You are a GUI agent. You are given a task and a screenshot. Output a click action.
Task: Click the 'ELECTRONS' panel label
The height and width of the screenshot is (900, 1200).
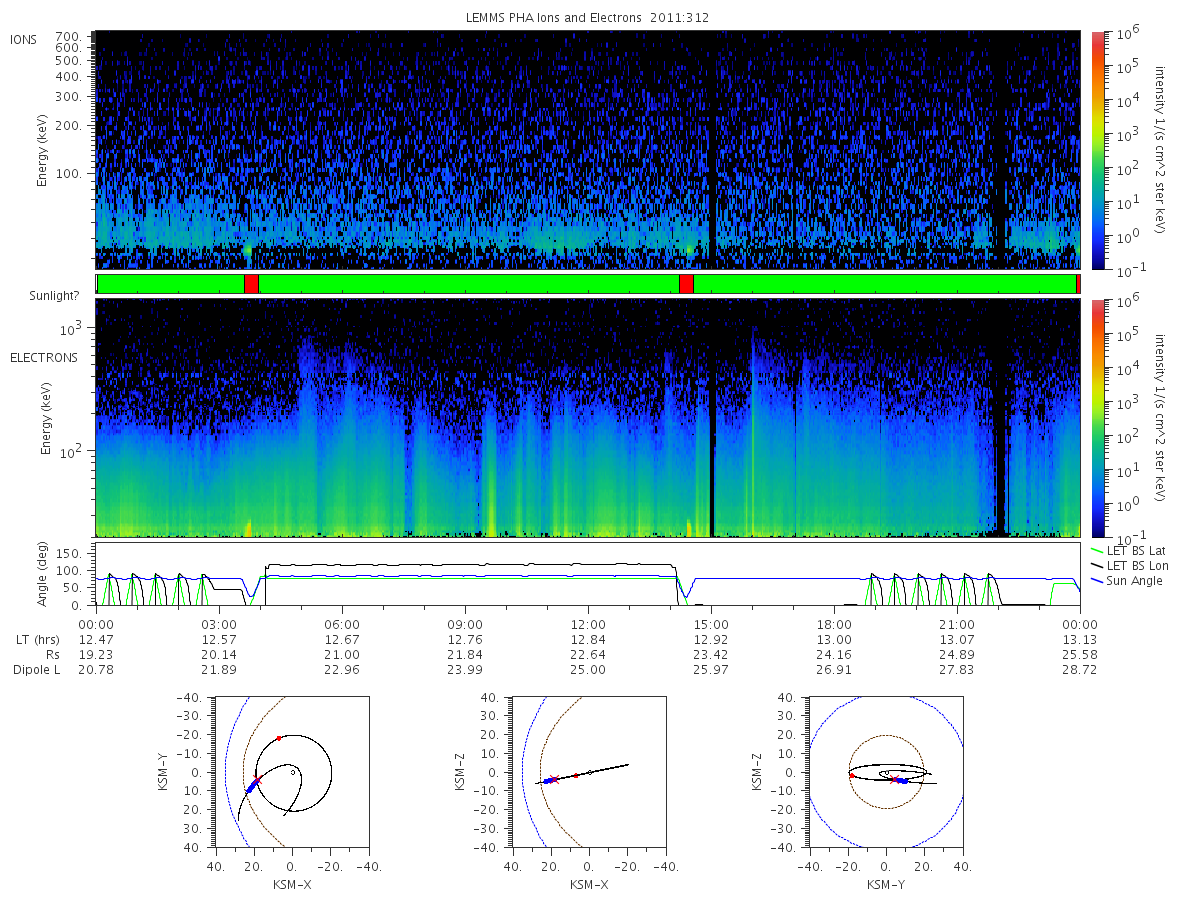coord(44,357)
